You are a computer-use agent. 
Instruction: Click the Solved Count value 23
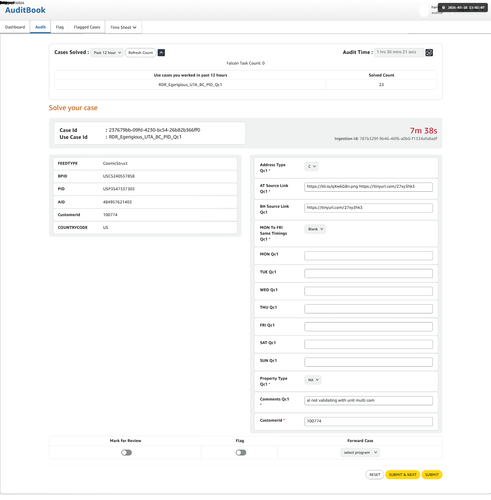pyautogui.click(x=381, y=85)
